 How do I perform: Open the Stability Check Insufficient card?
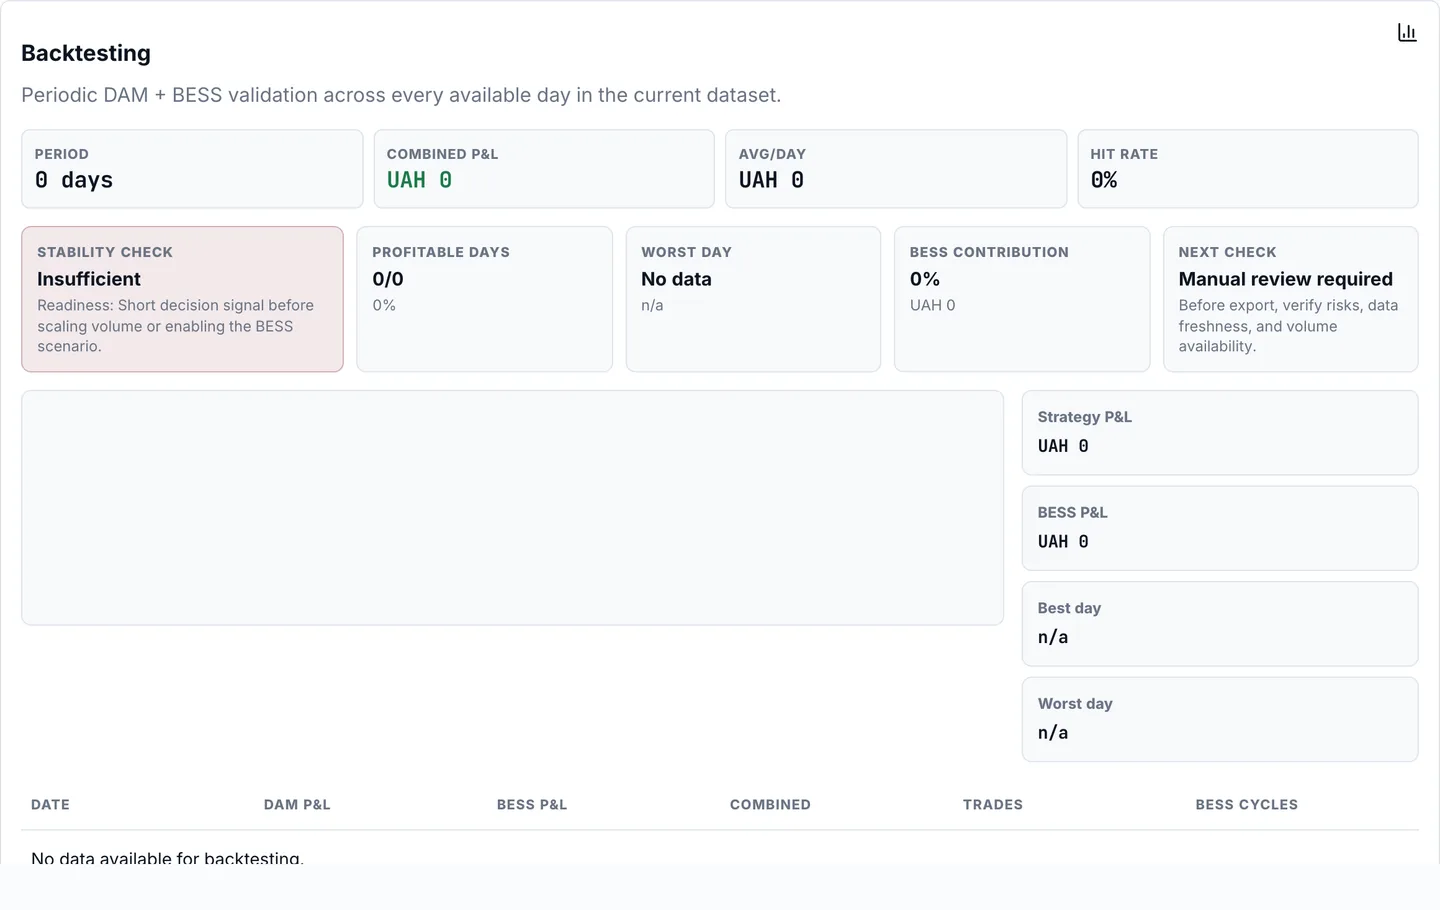pos(182,299)
